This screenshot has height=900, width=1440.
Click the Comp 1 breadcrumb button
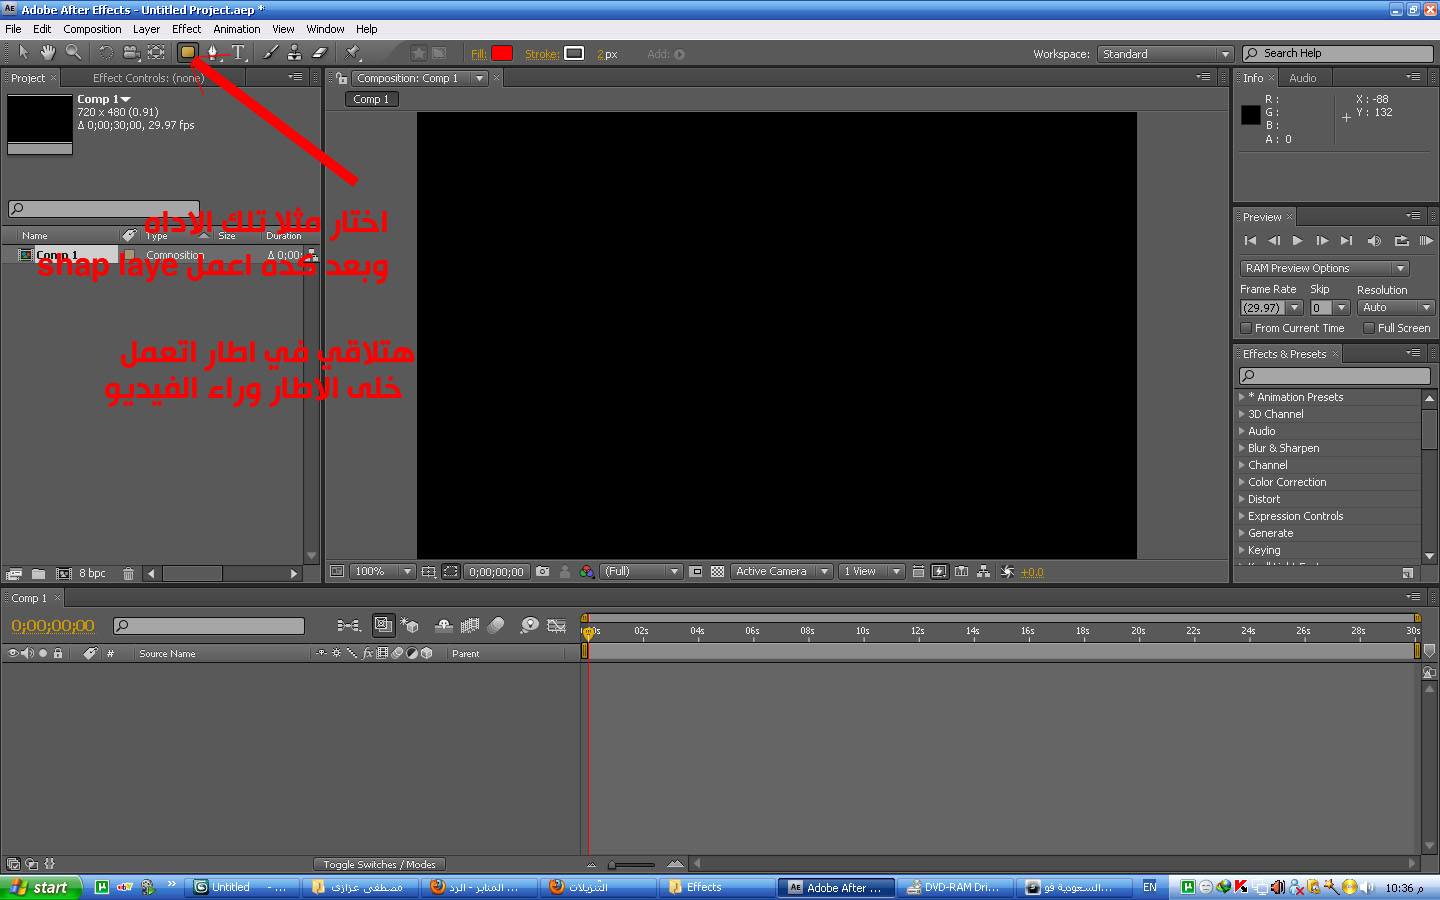pos(372,99)
